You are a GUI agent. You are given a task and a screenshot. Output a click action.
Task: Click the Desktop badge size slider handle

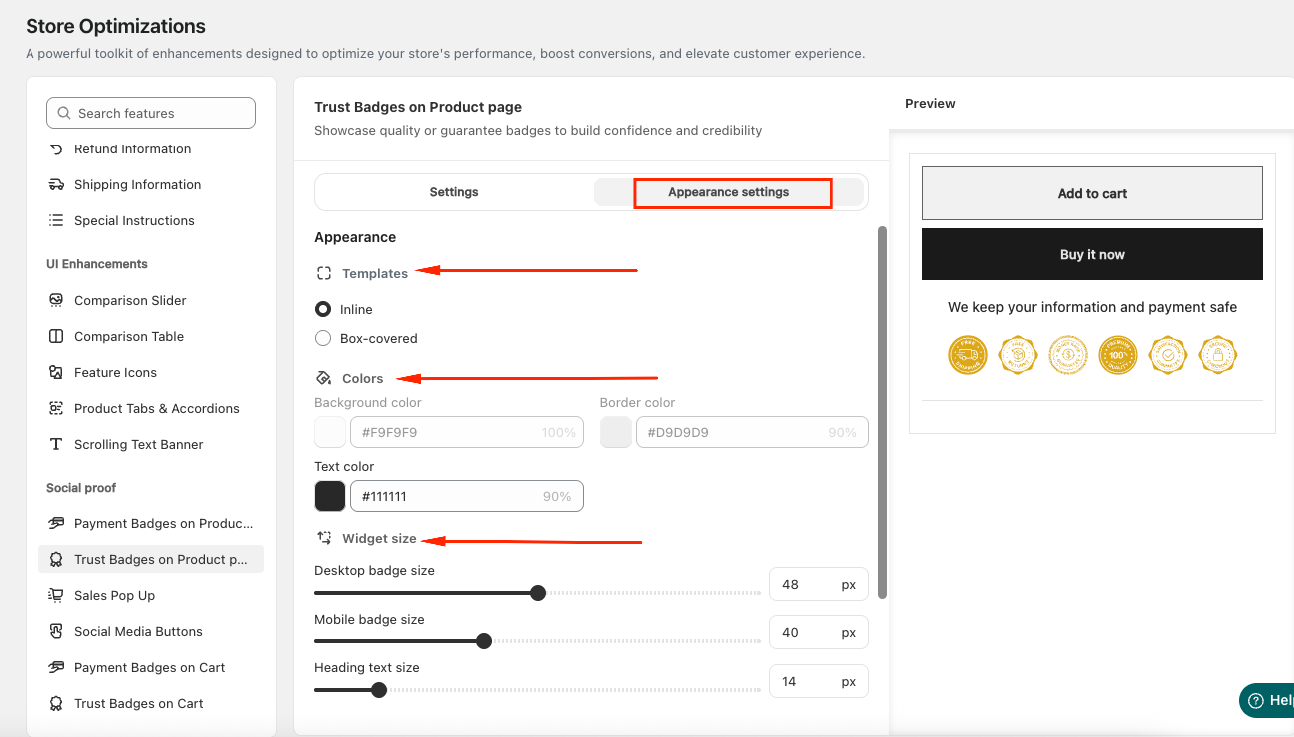click(538, 593)
